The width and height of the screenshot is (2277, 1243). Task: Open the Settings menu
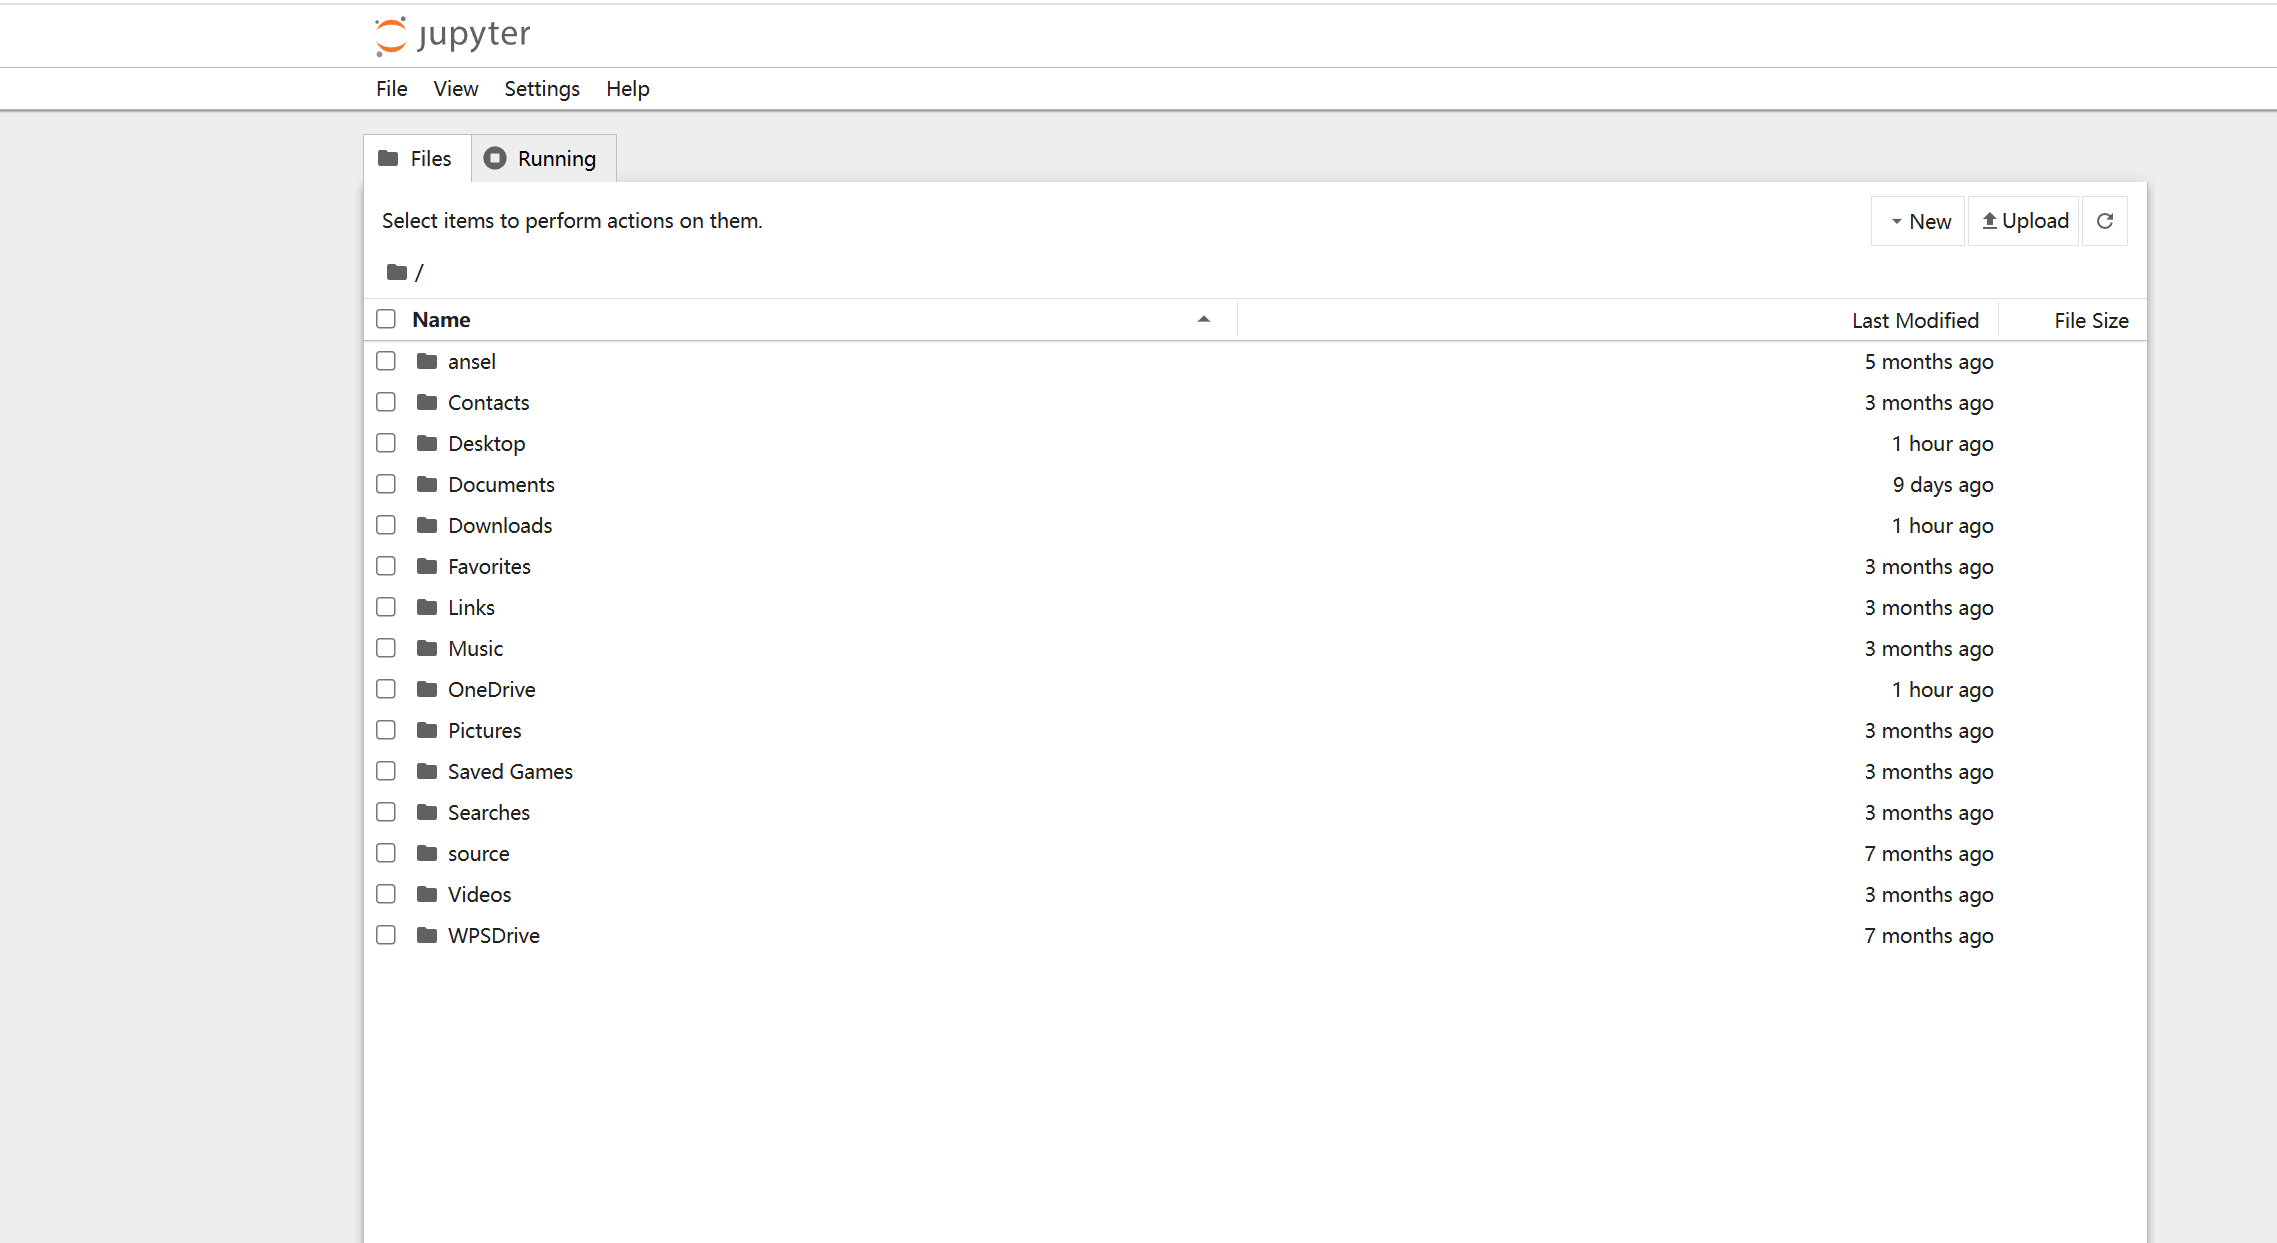coord(541,88)
